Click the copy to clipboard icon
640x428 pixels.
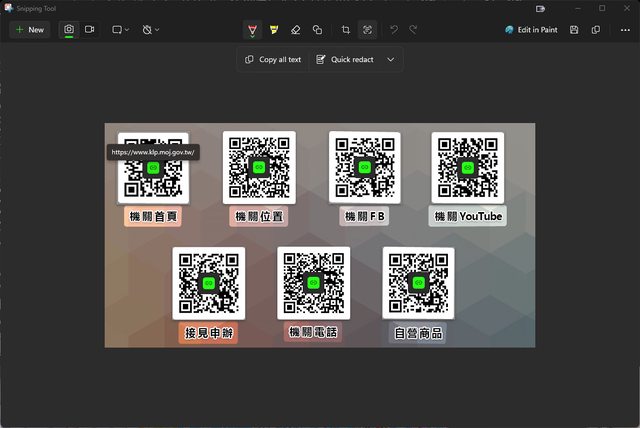(596, 30)
